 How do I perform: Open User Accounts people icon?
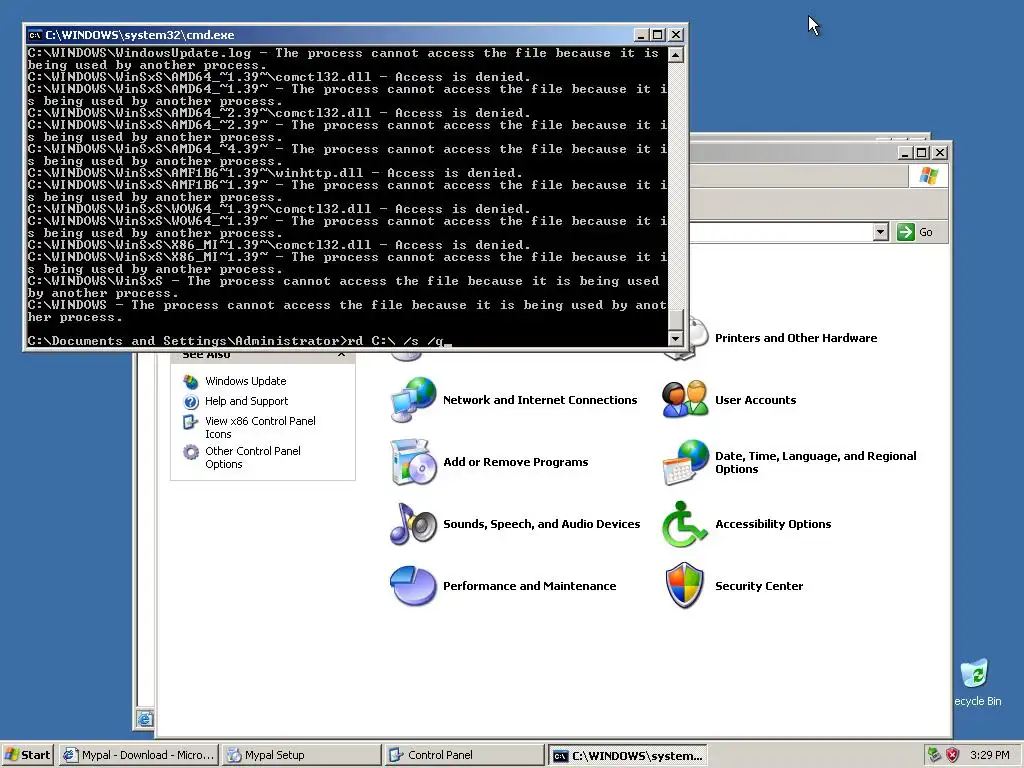tap(684, 399)
